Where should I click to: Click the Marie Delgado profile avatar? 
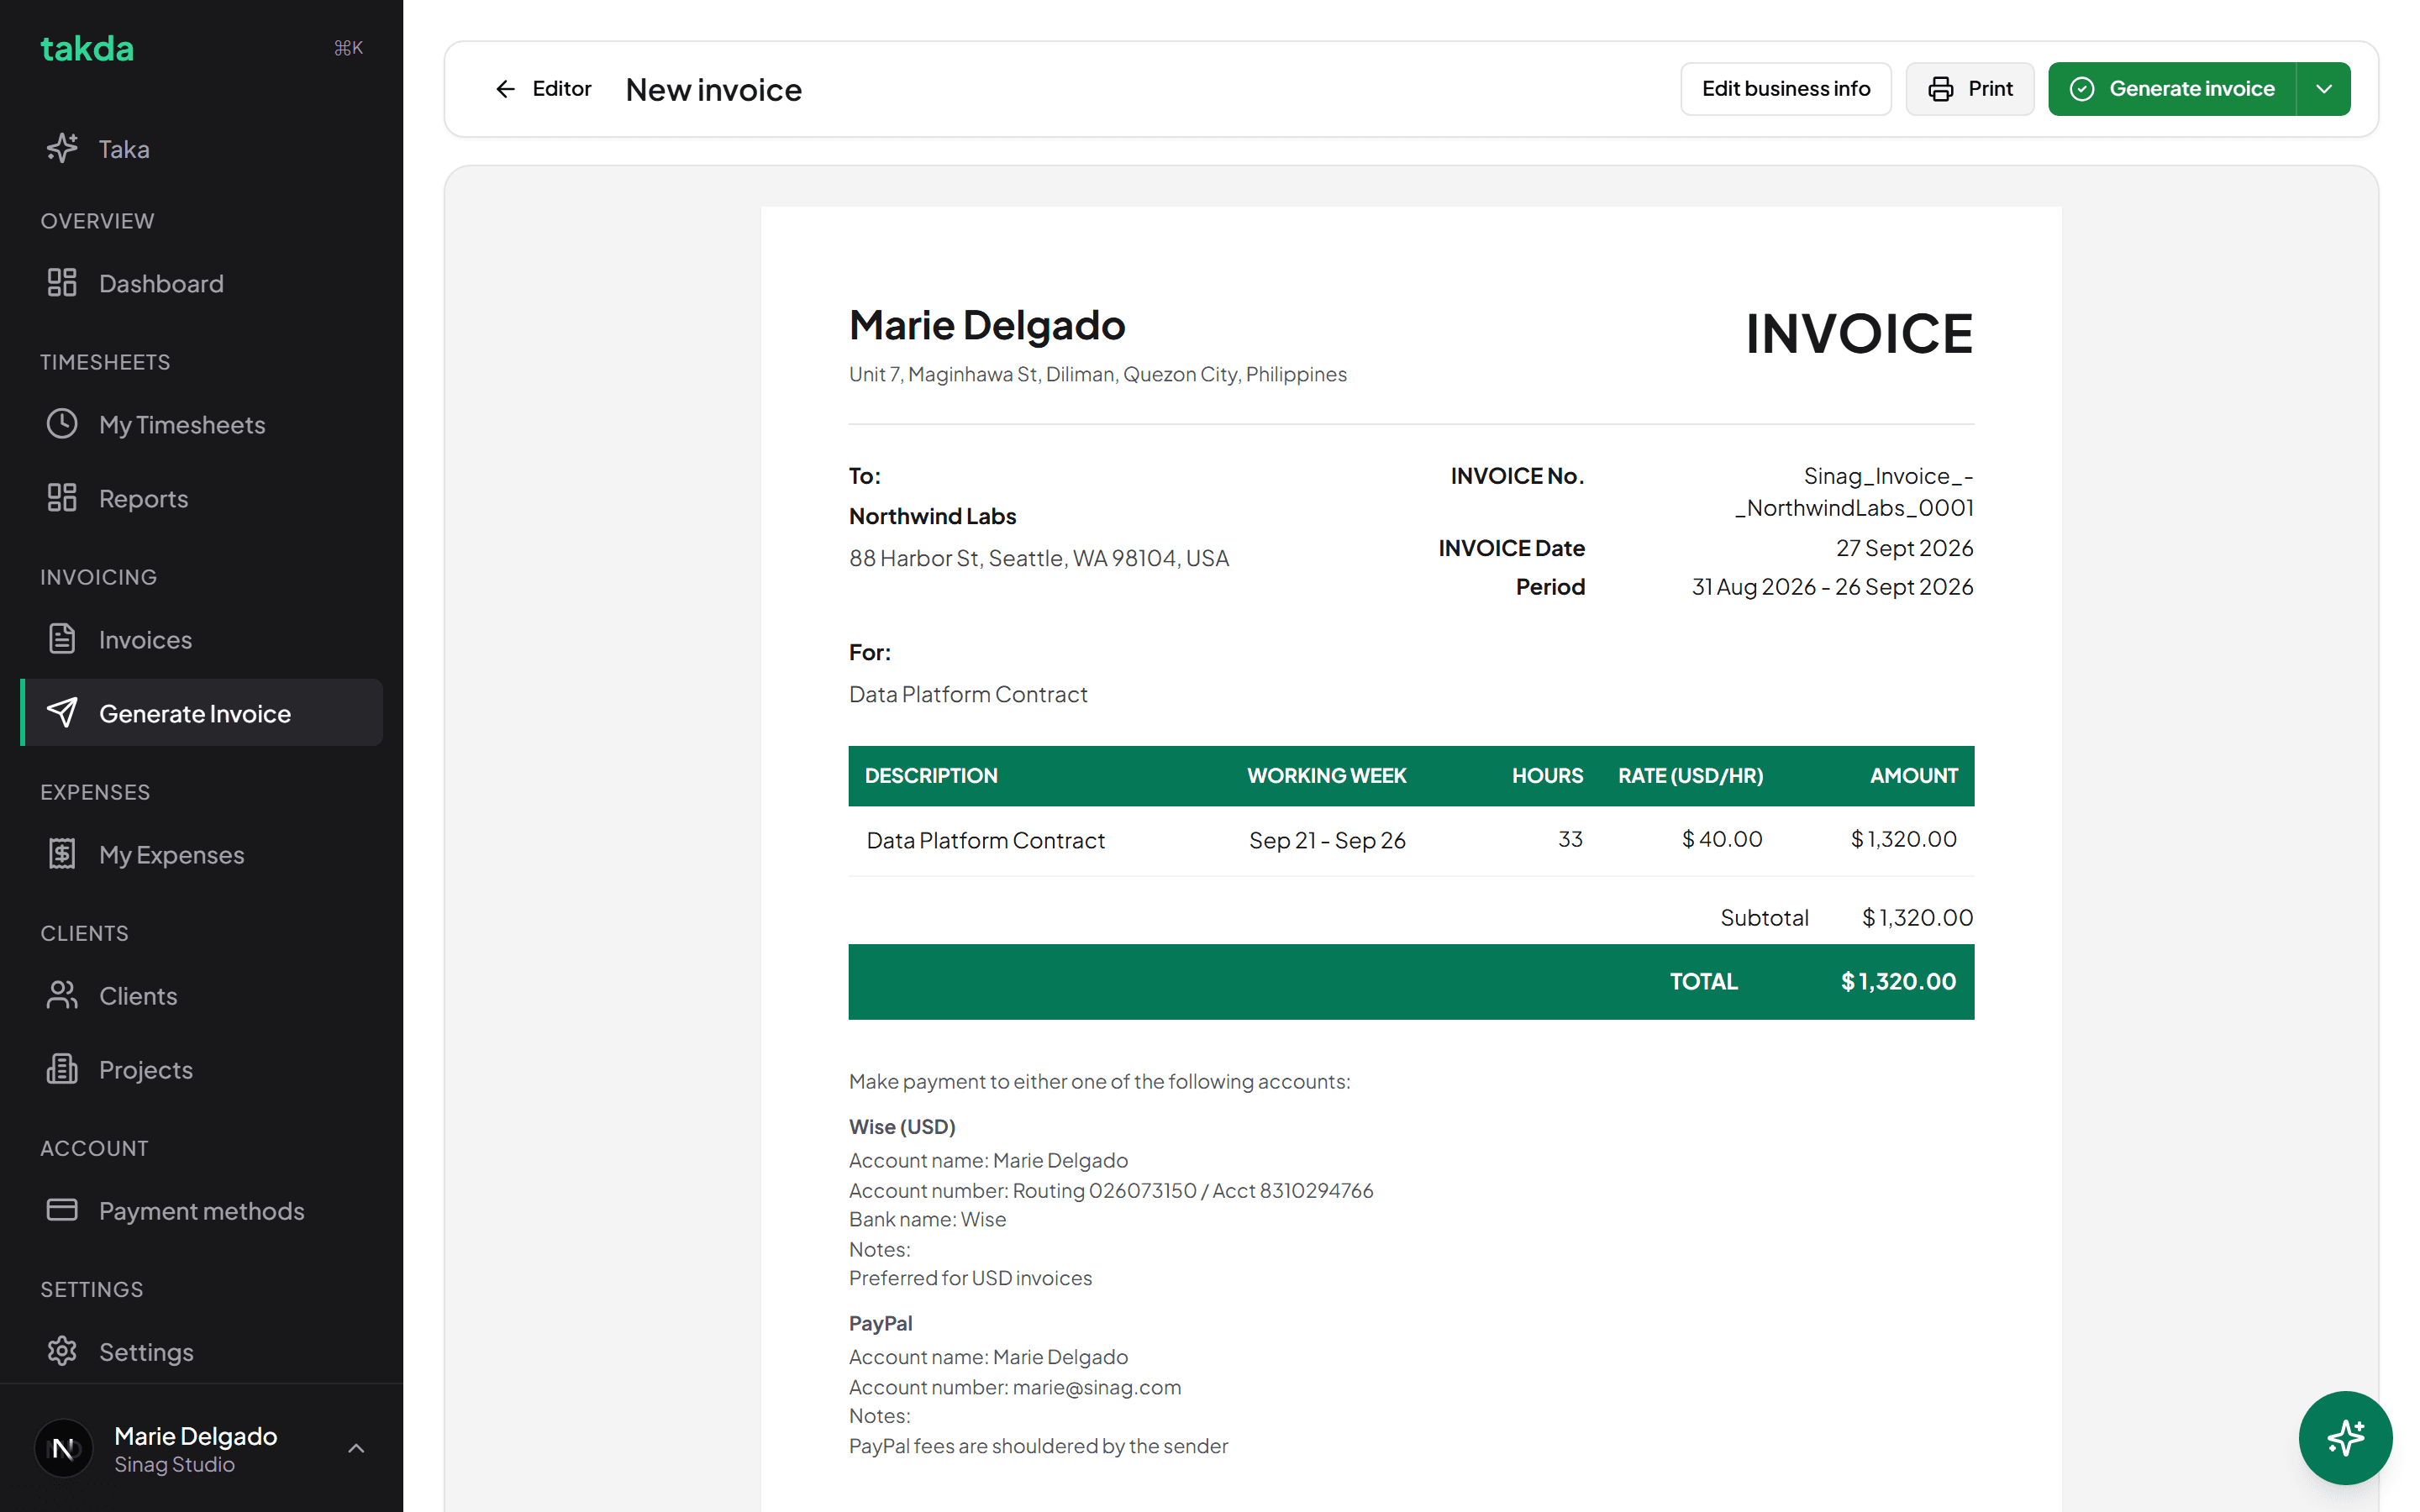coord(64,1449)
